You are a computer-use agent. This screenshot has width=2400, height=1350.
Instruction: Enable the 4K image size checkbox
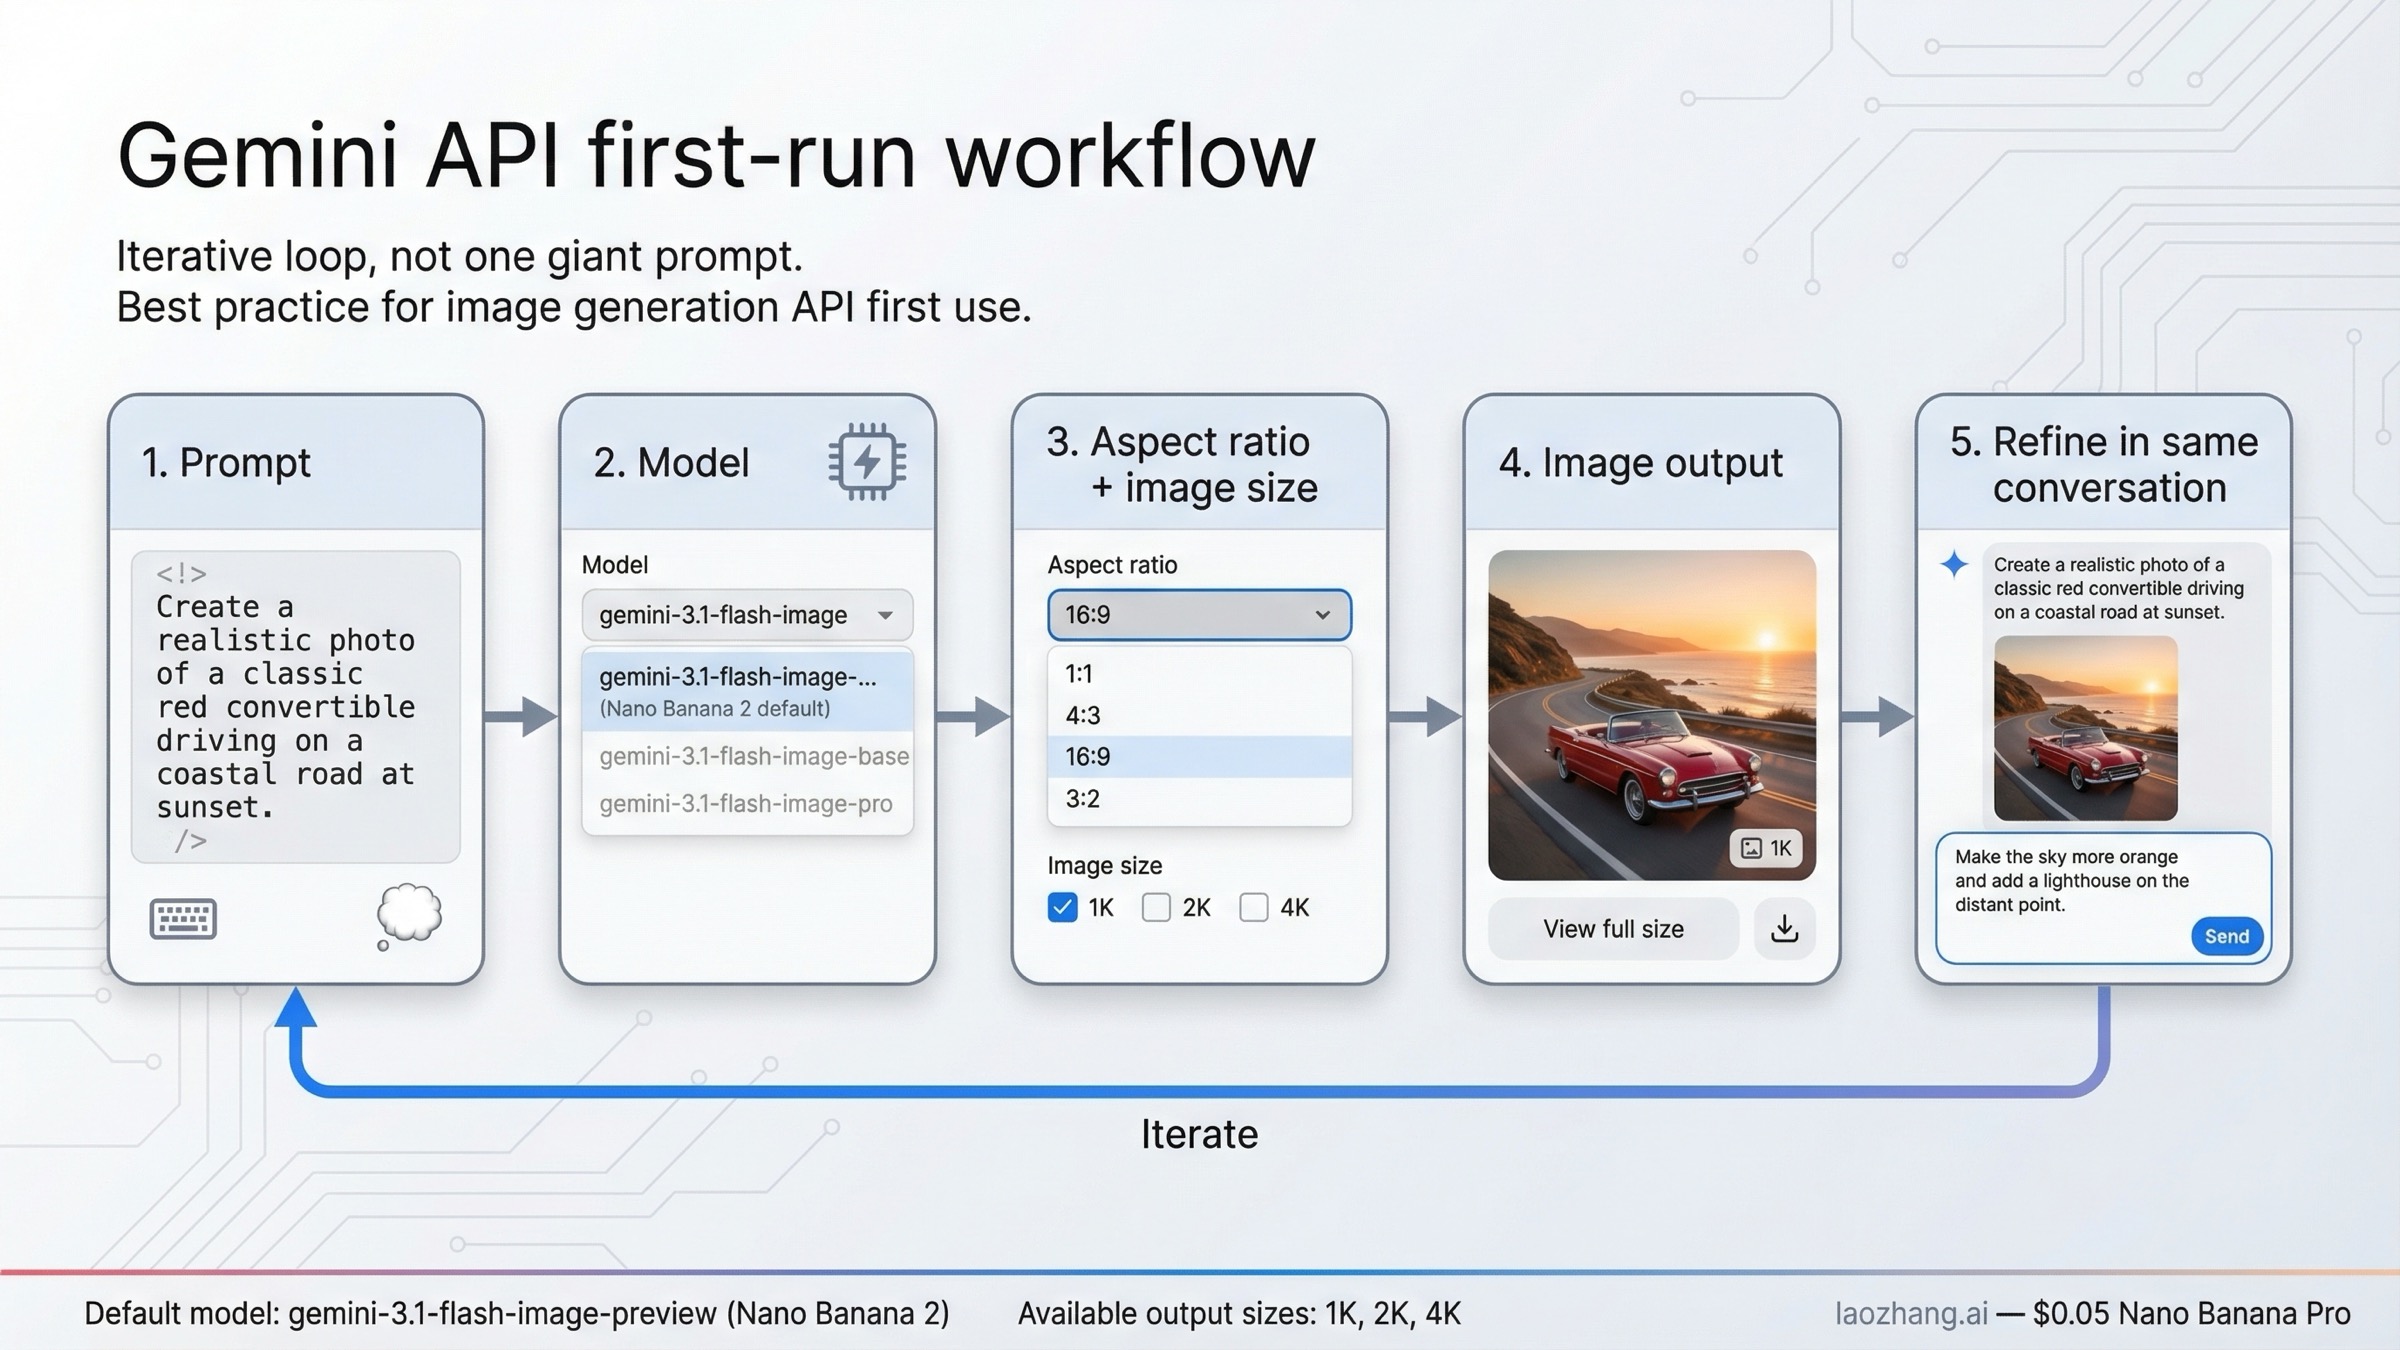point(1252,907)
